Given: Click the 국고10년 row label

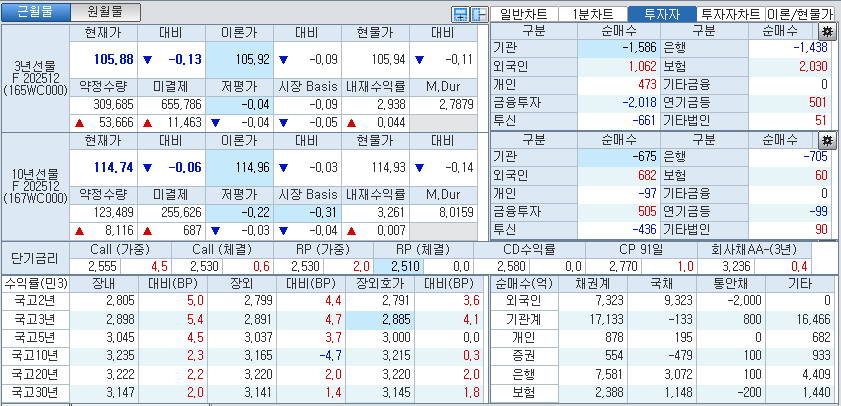Looking at the screenshot, I should (x=35, y=356).
